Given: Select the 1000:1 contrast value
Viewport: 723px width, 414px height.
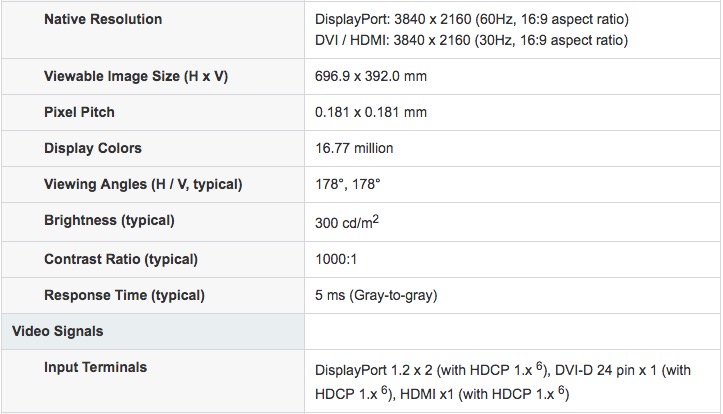Looking at the screenshot, I should tap(338, 259).
